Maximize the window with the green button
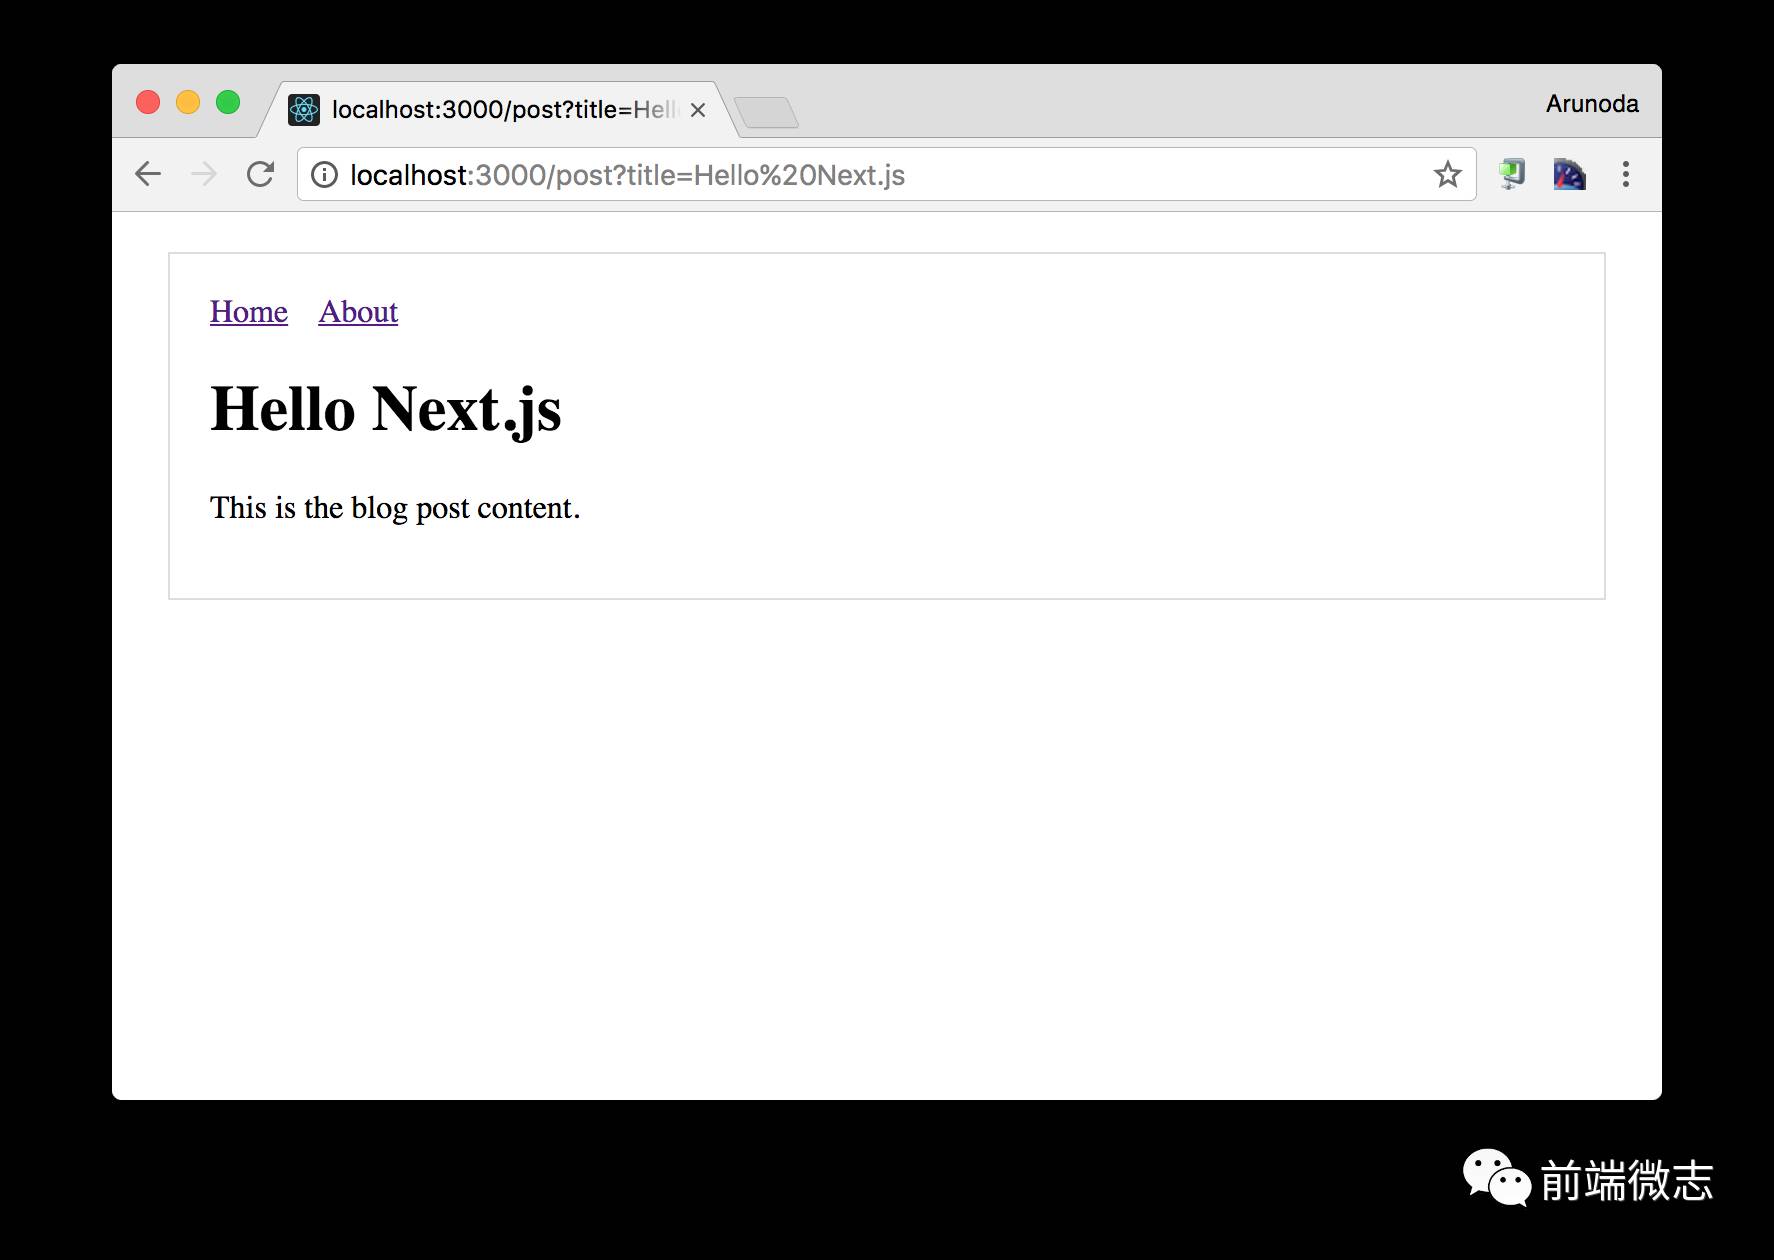This screenshot has width=1774, height=1260. (228, 102)
